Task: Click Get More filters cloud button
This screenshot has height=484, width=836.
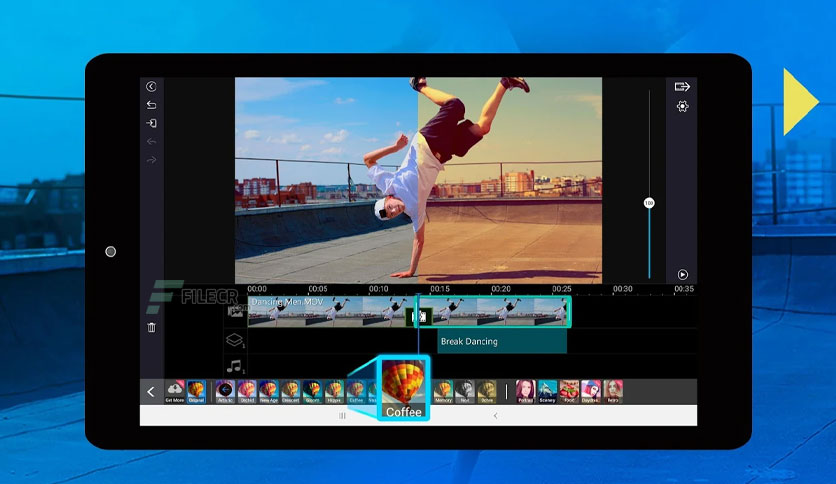Action: pyautogui.click(x=175, y=391)
